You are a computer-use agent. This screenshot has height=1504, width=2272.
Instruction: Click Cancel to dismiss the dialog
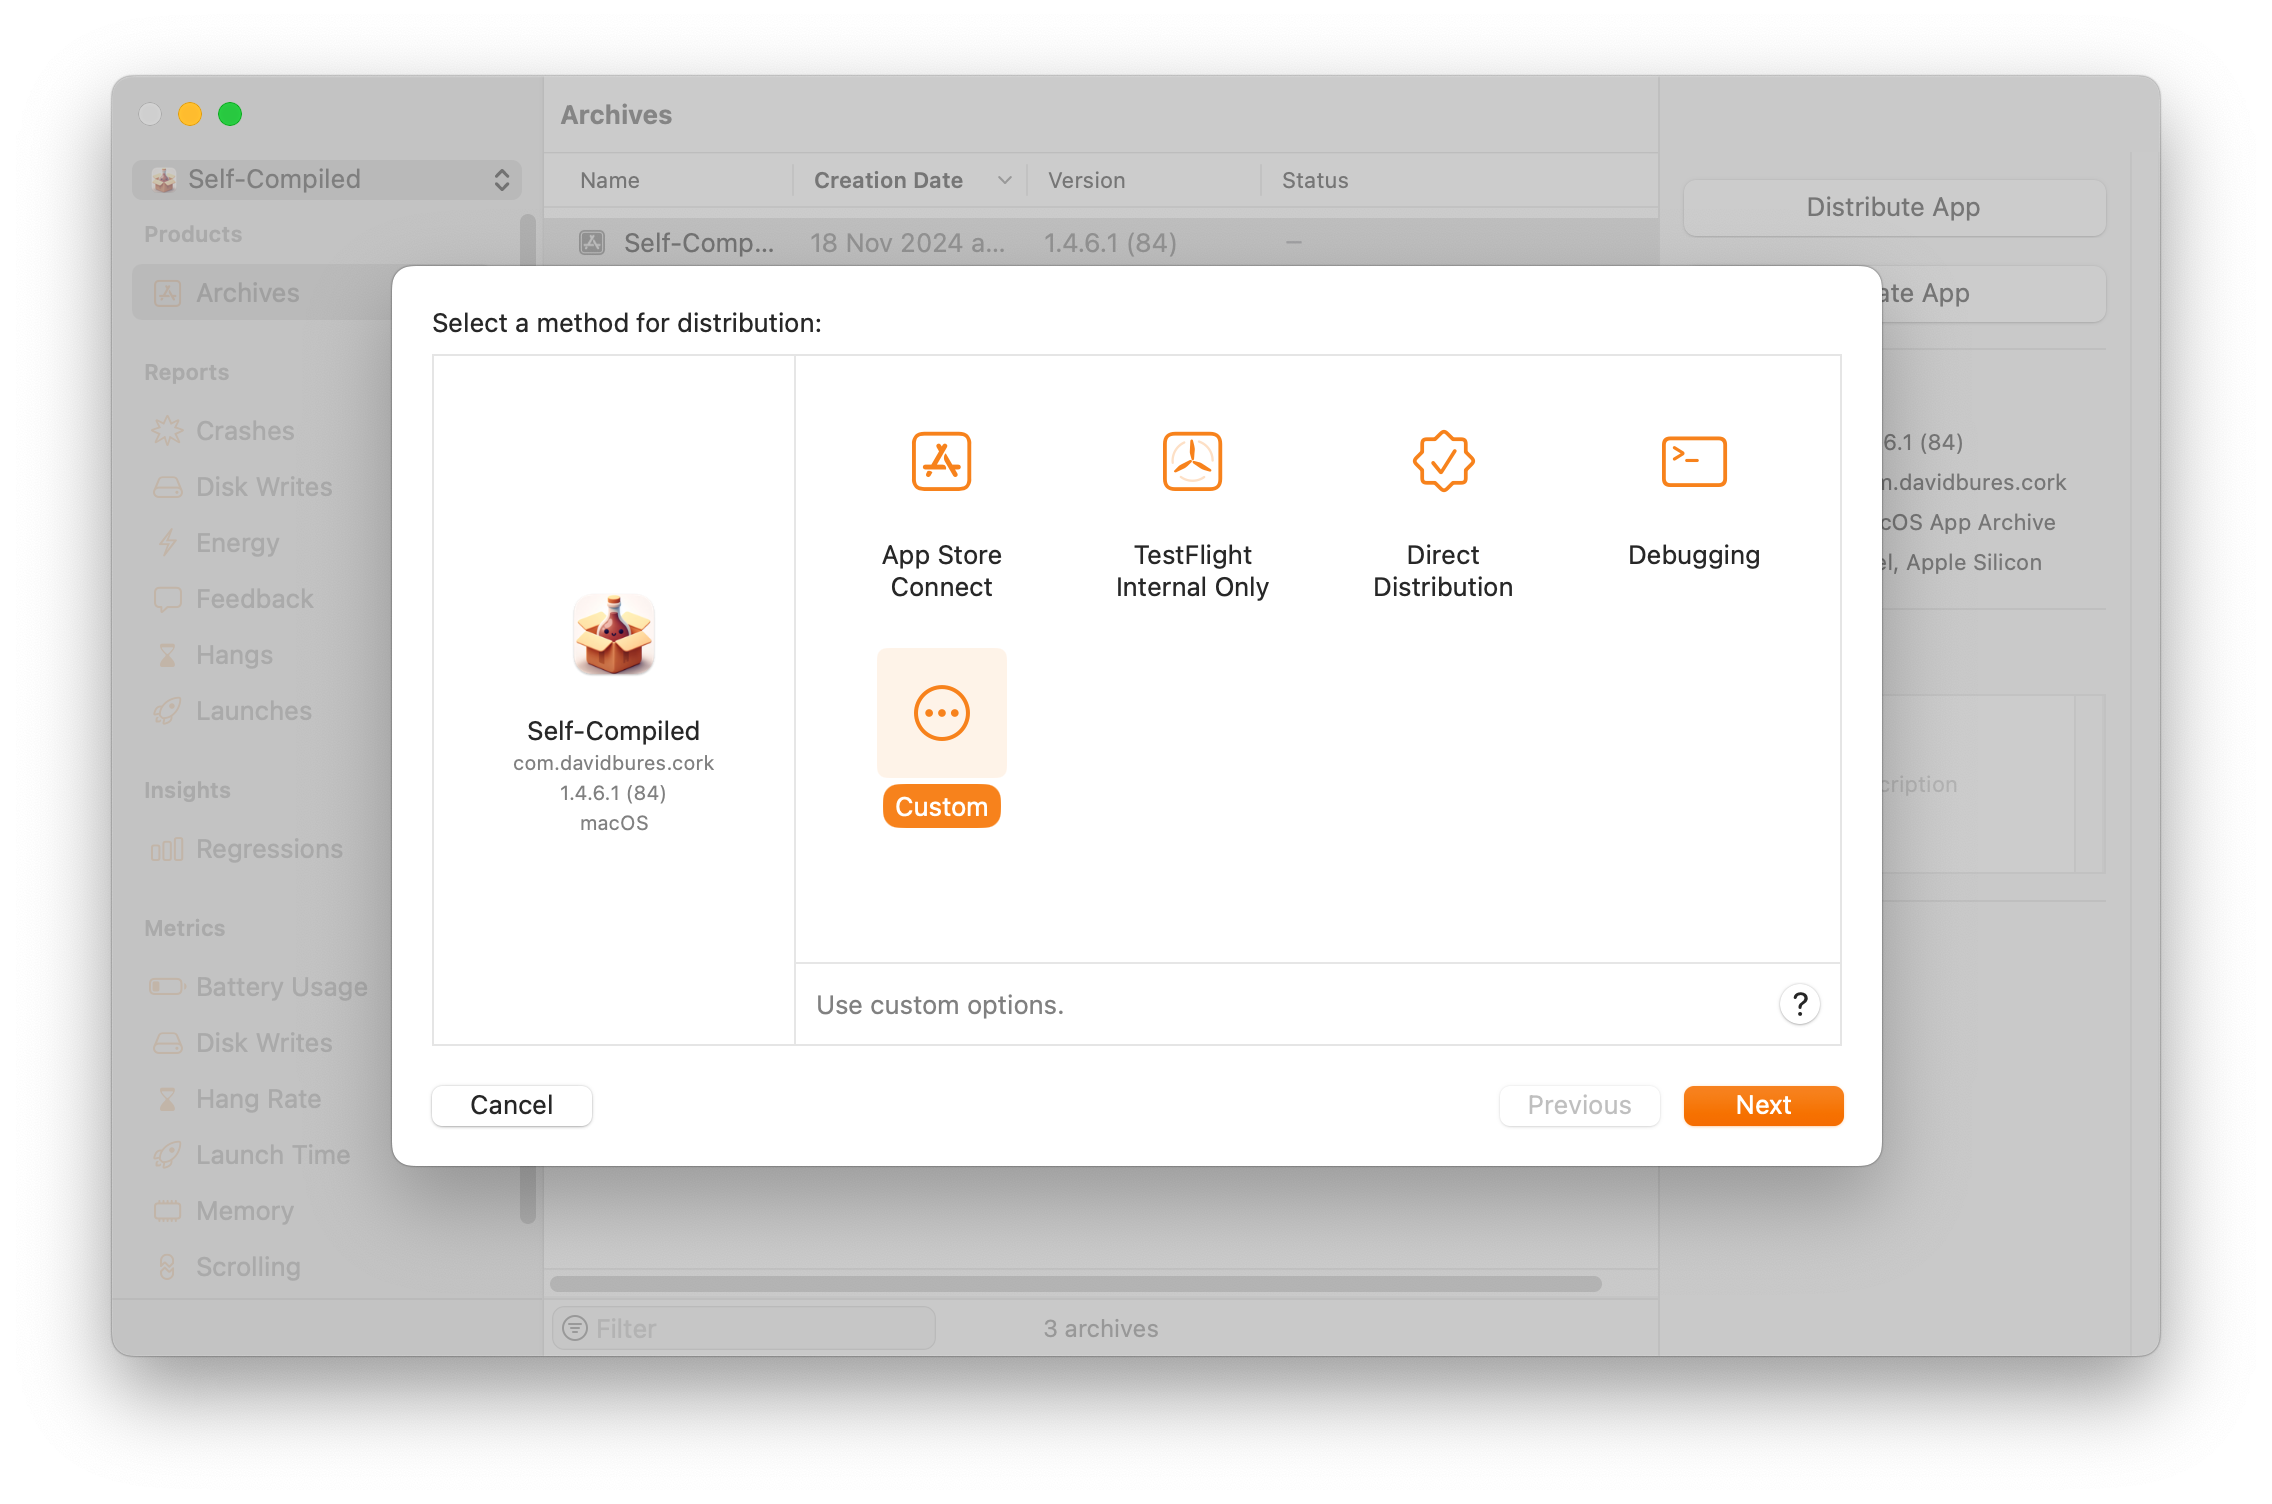tap(512, 1104)
